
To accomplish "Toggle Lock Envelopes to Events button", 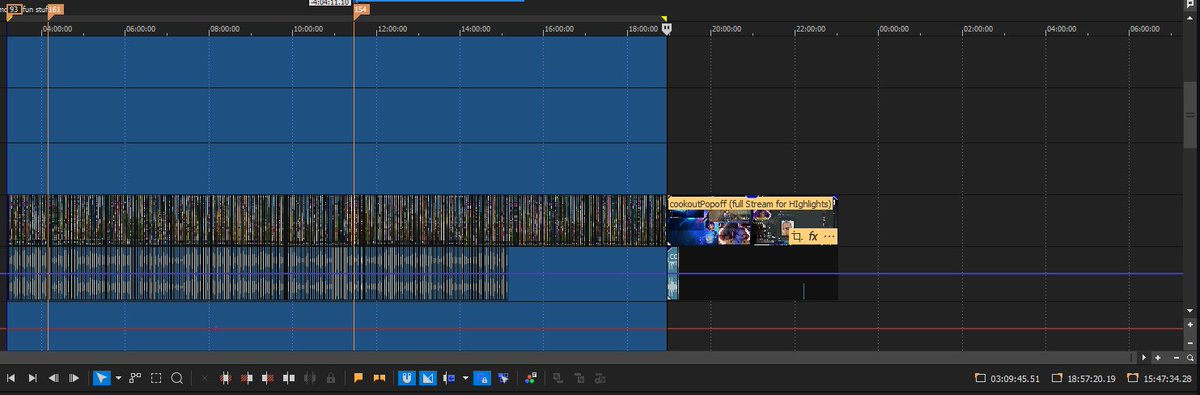I will pyautogui.click(x=481, y=378).
